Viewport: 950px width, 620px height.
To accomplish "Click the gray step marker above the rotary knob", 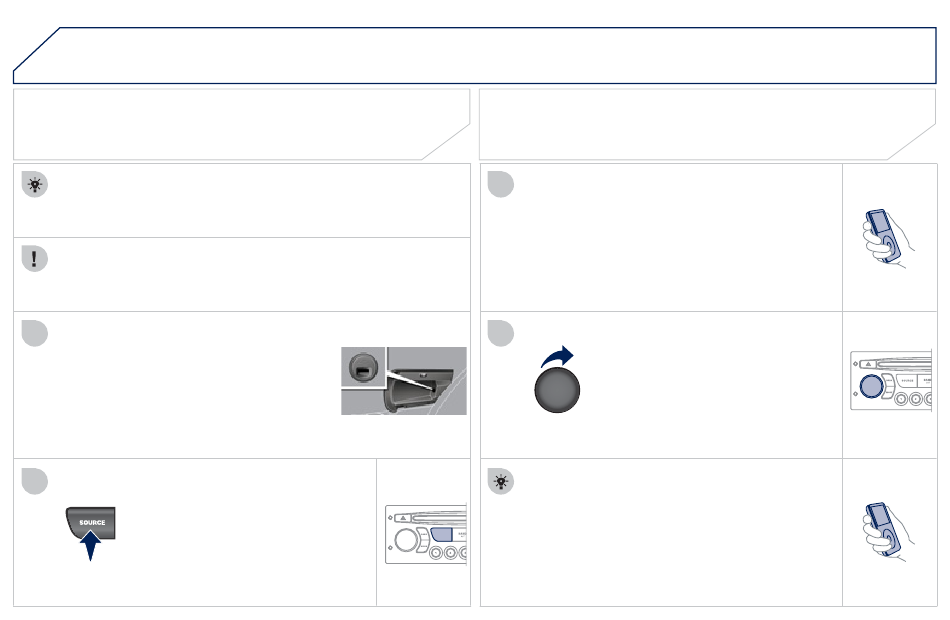I will pyautogui.click(x=501, y=333).
